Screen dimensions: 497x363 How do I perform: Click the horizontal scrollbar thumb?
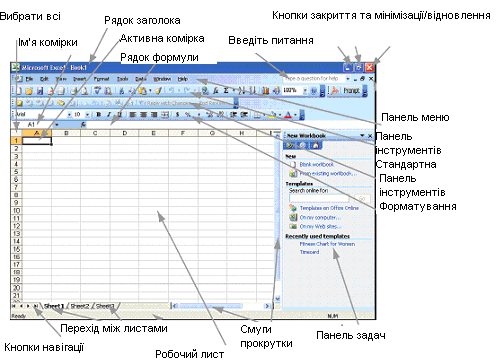211,306
